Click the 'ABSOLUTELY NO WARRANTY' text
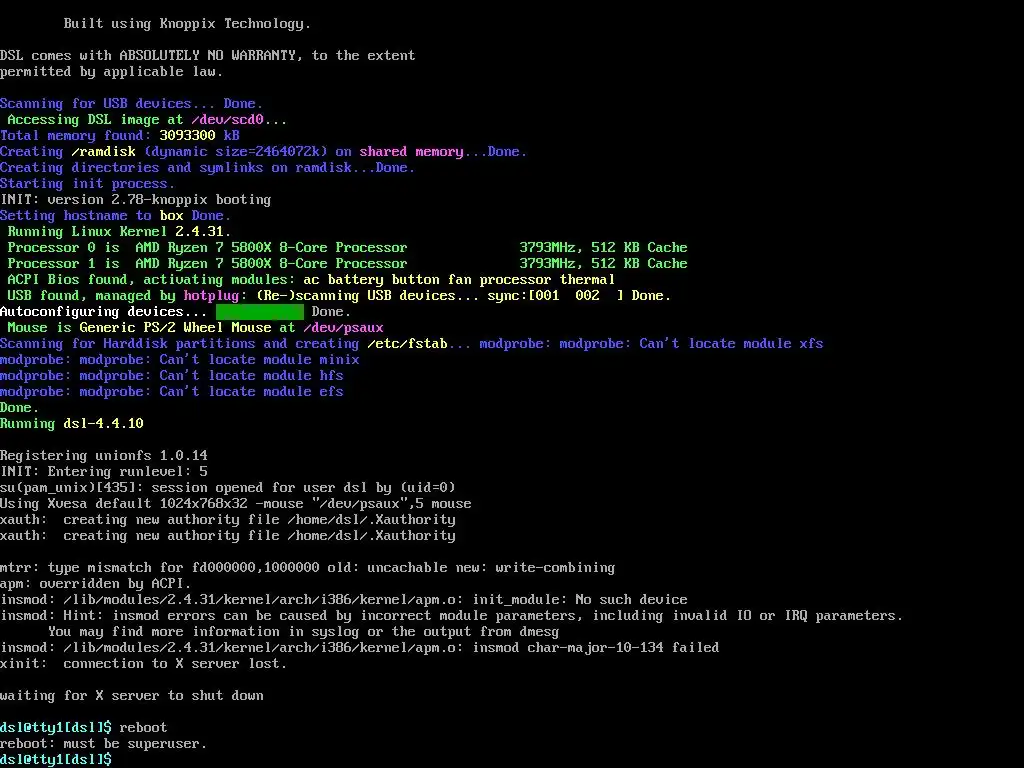This screenshot has width=1024, height=768. pyautogui.click(x=208, y=56)
